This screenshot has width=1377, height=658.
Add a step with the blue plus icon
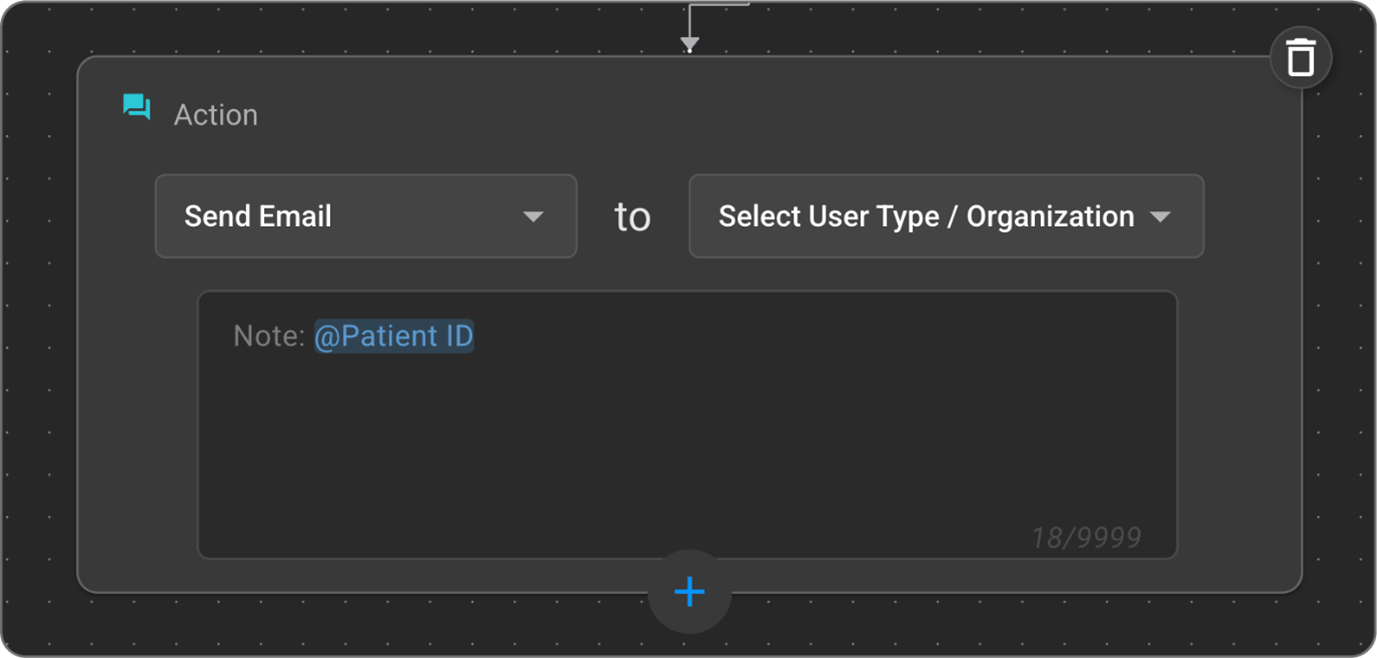click(x=689, y=592)
